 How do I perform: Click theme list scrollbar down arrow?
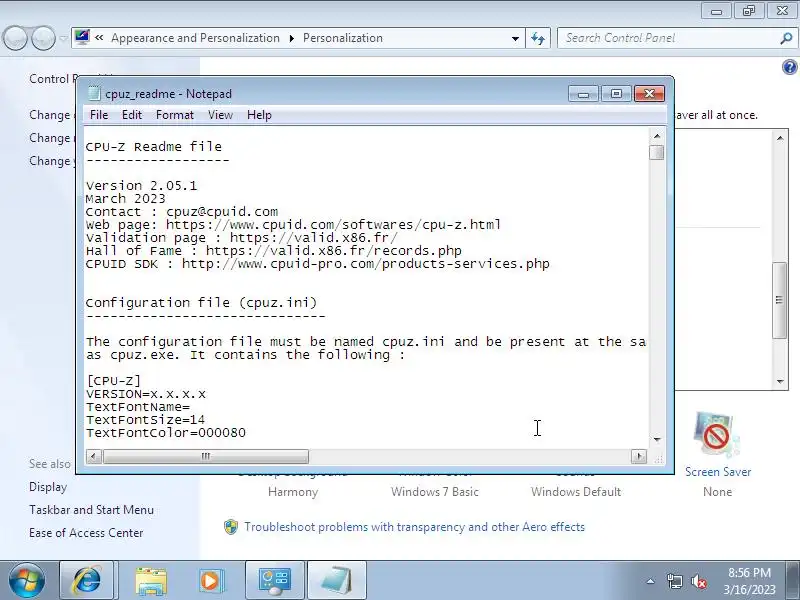coord(780,382)
